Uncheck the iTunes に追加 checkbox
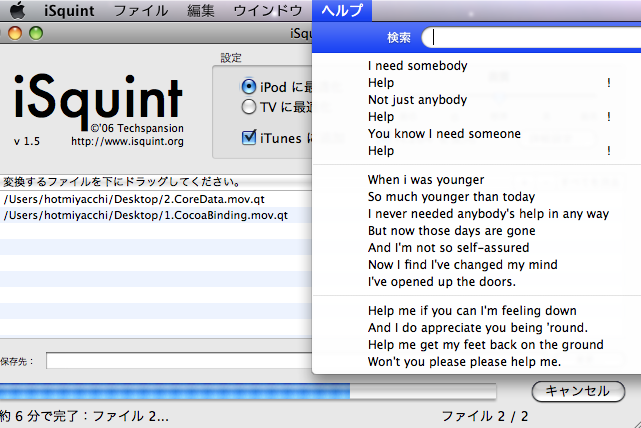 249,138
